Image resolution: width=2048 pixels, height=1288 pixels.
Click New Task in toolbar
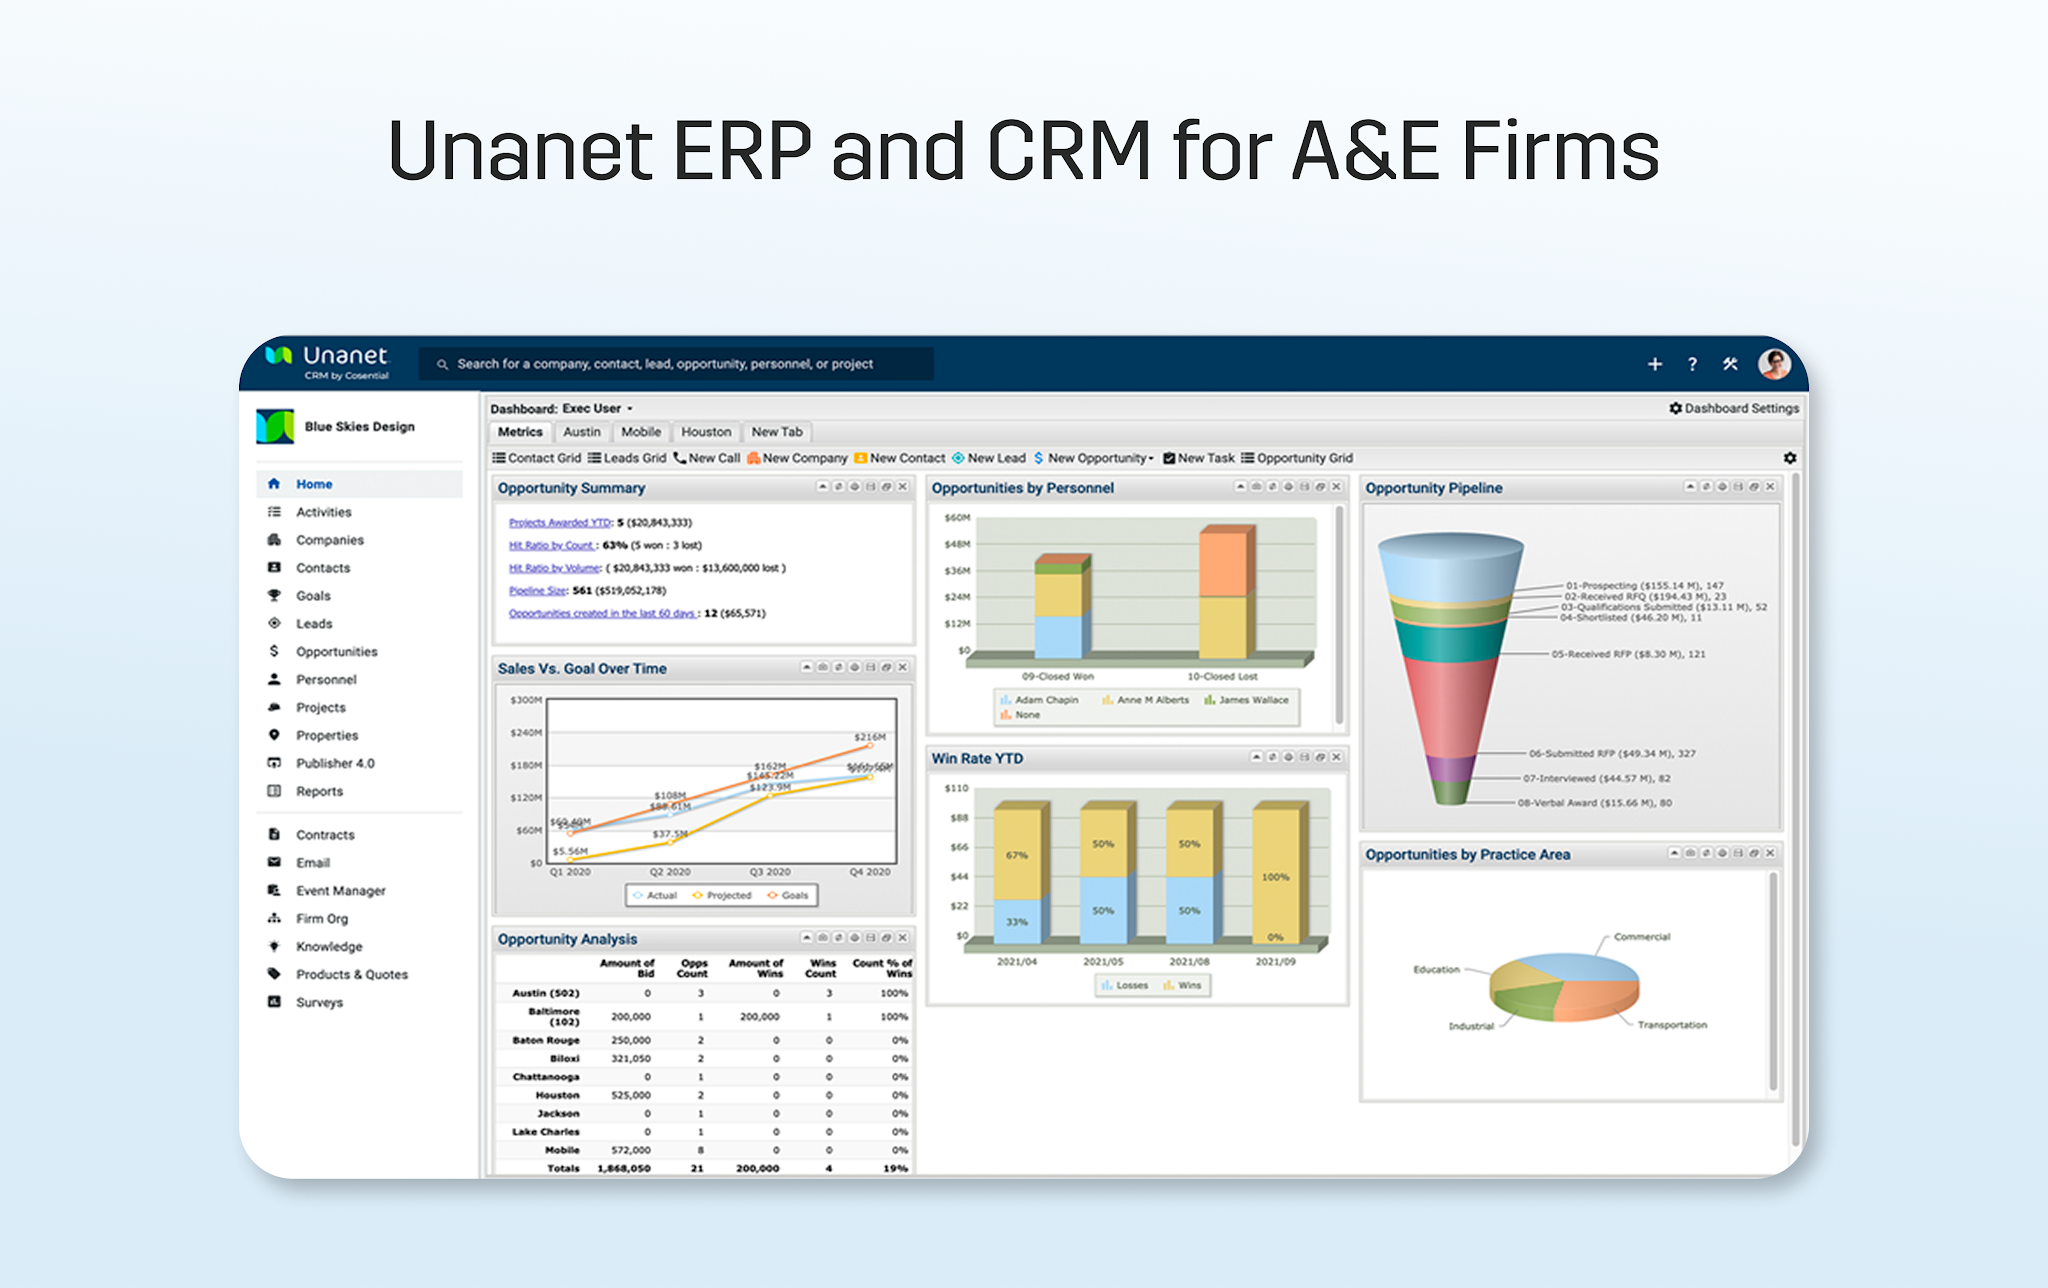tap(1199, 458)
